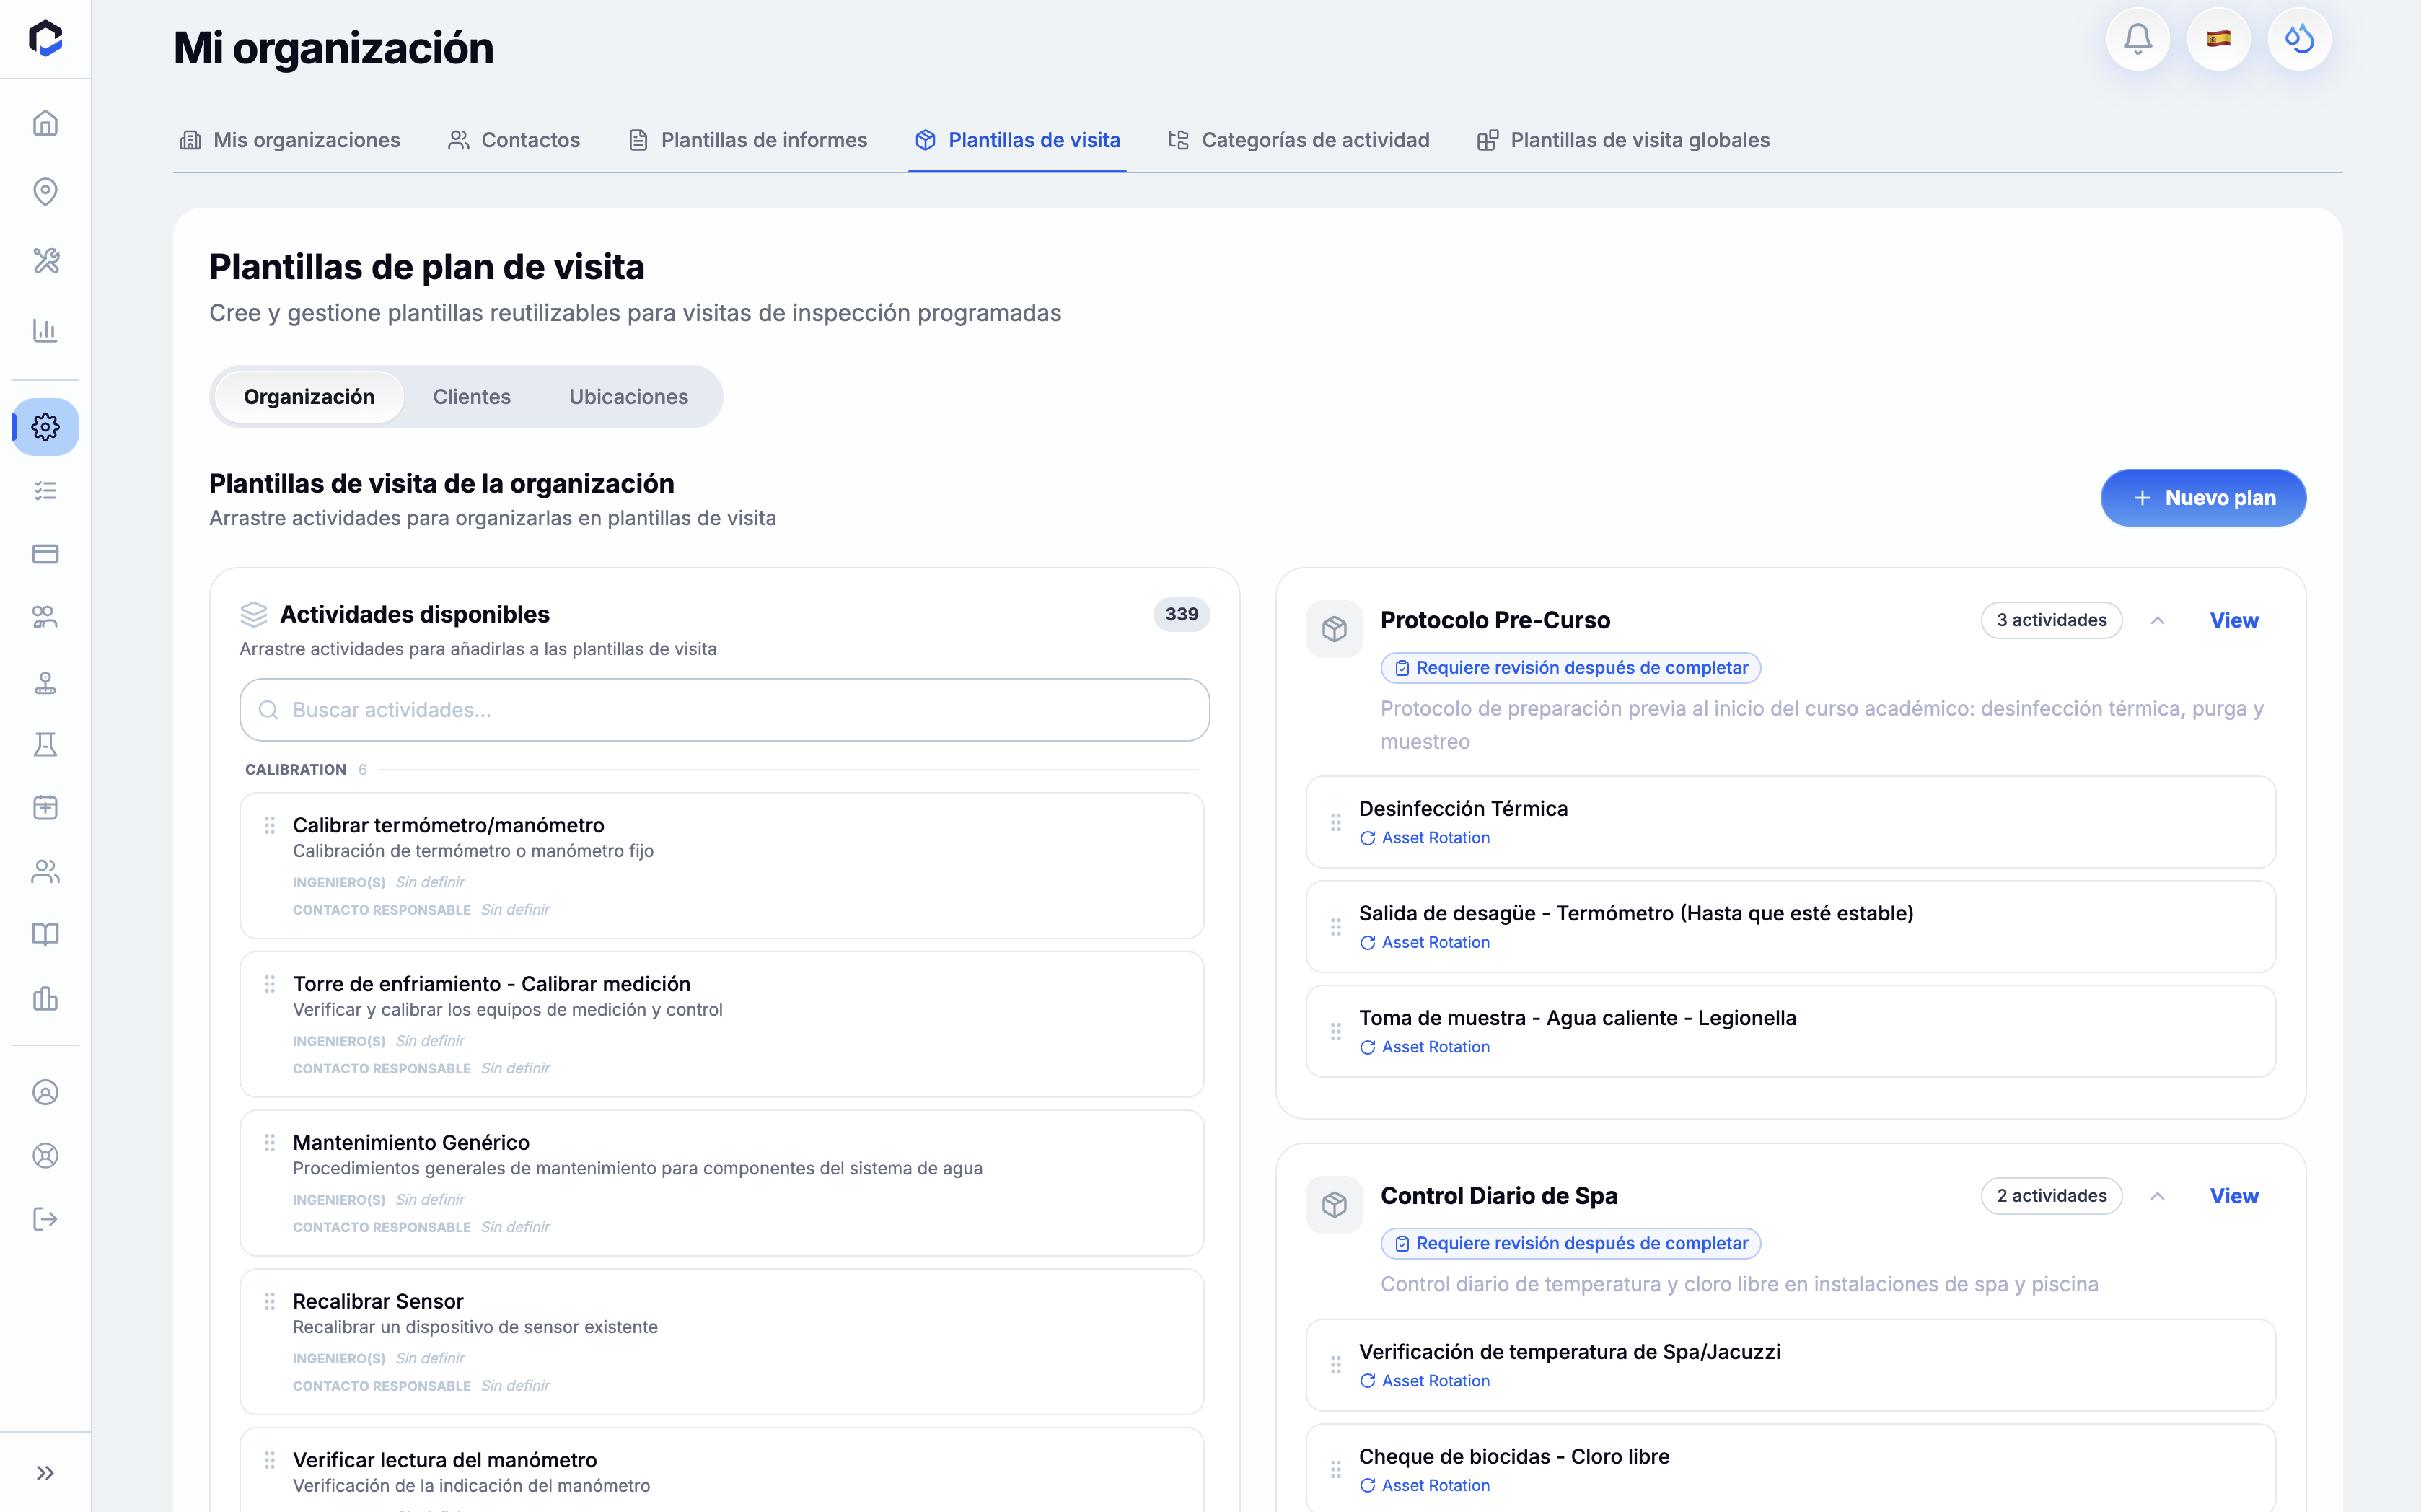Screen dimensions: 2421x1512
Task: Open the buildings sidebar icon
Action: click(45, 998)
